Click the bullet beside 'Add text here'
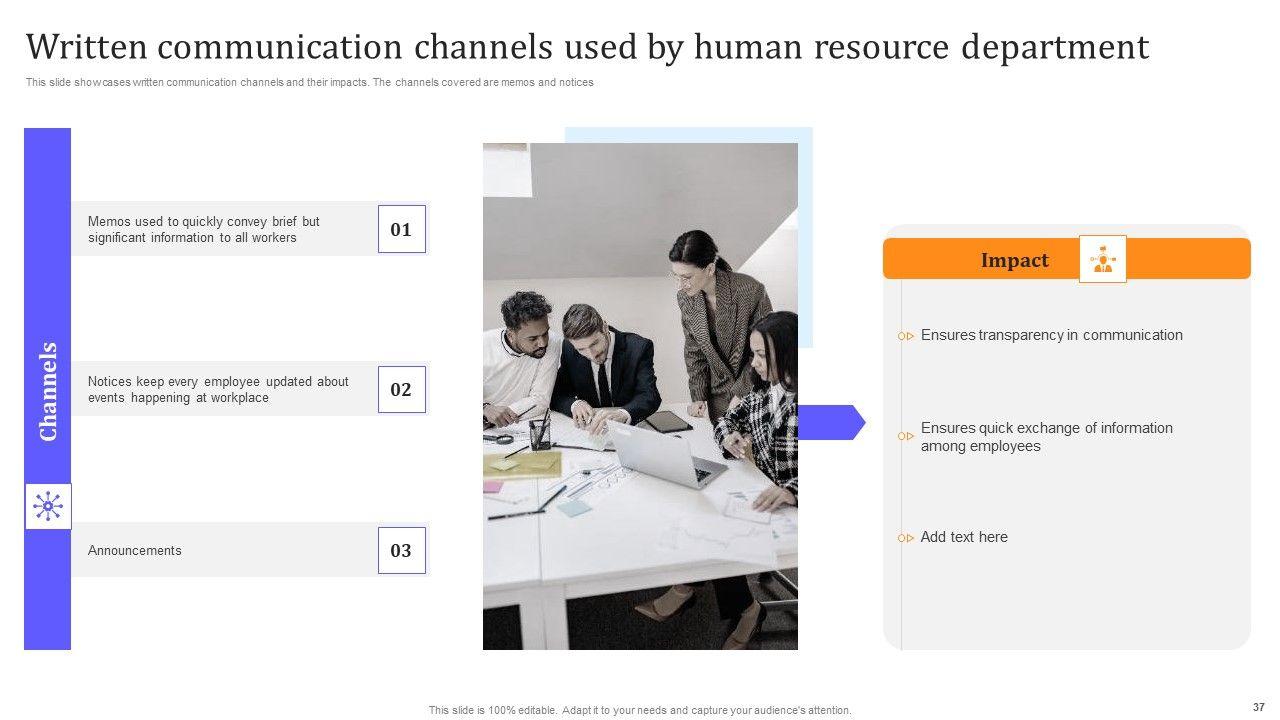 pyautogui.click(x=906, y=538)
